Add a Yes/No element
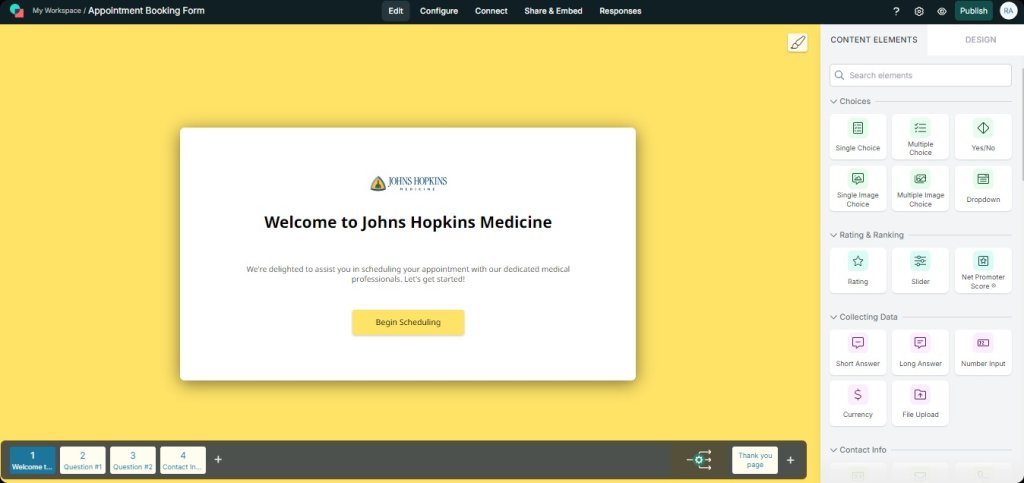 pyautogui.click(x=983, y=136)
